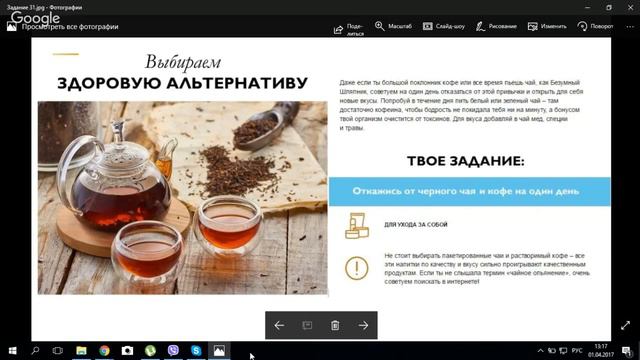Delete the photo with trash icon
Viewport: 640px width, 360px height.
point(335,325)
